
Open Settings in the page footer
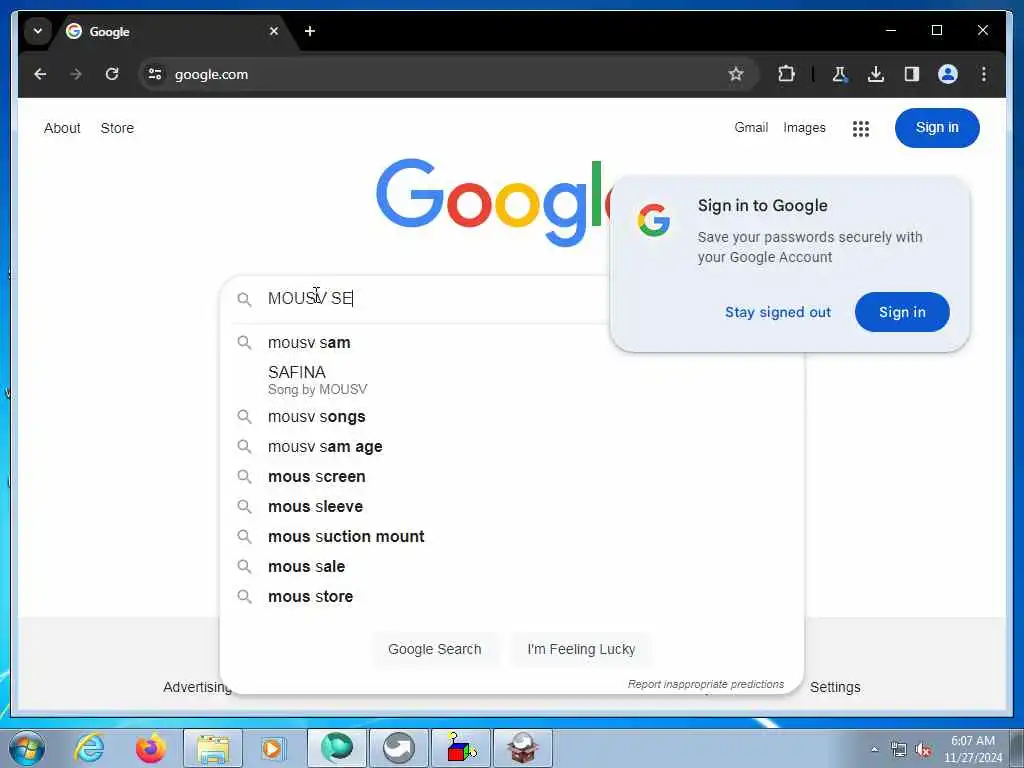[835, 687]
